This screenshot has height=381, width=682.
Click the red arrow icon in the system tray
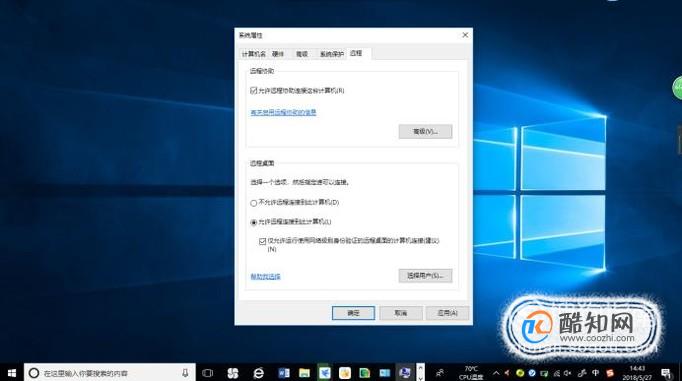coord(507,373)
